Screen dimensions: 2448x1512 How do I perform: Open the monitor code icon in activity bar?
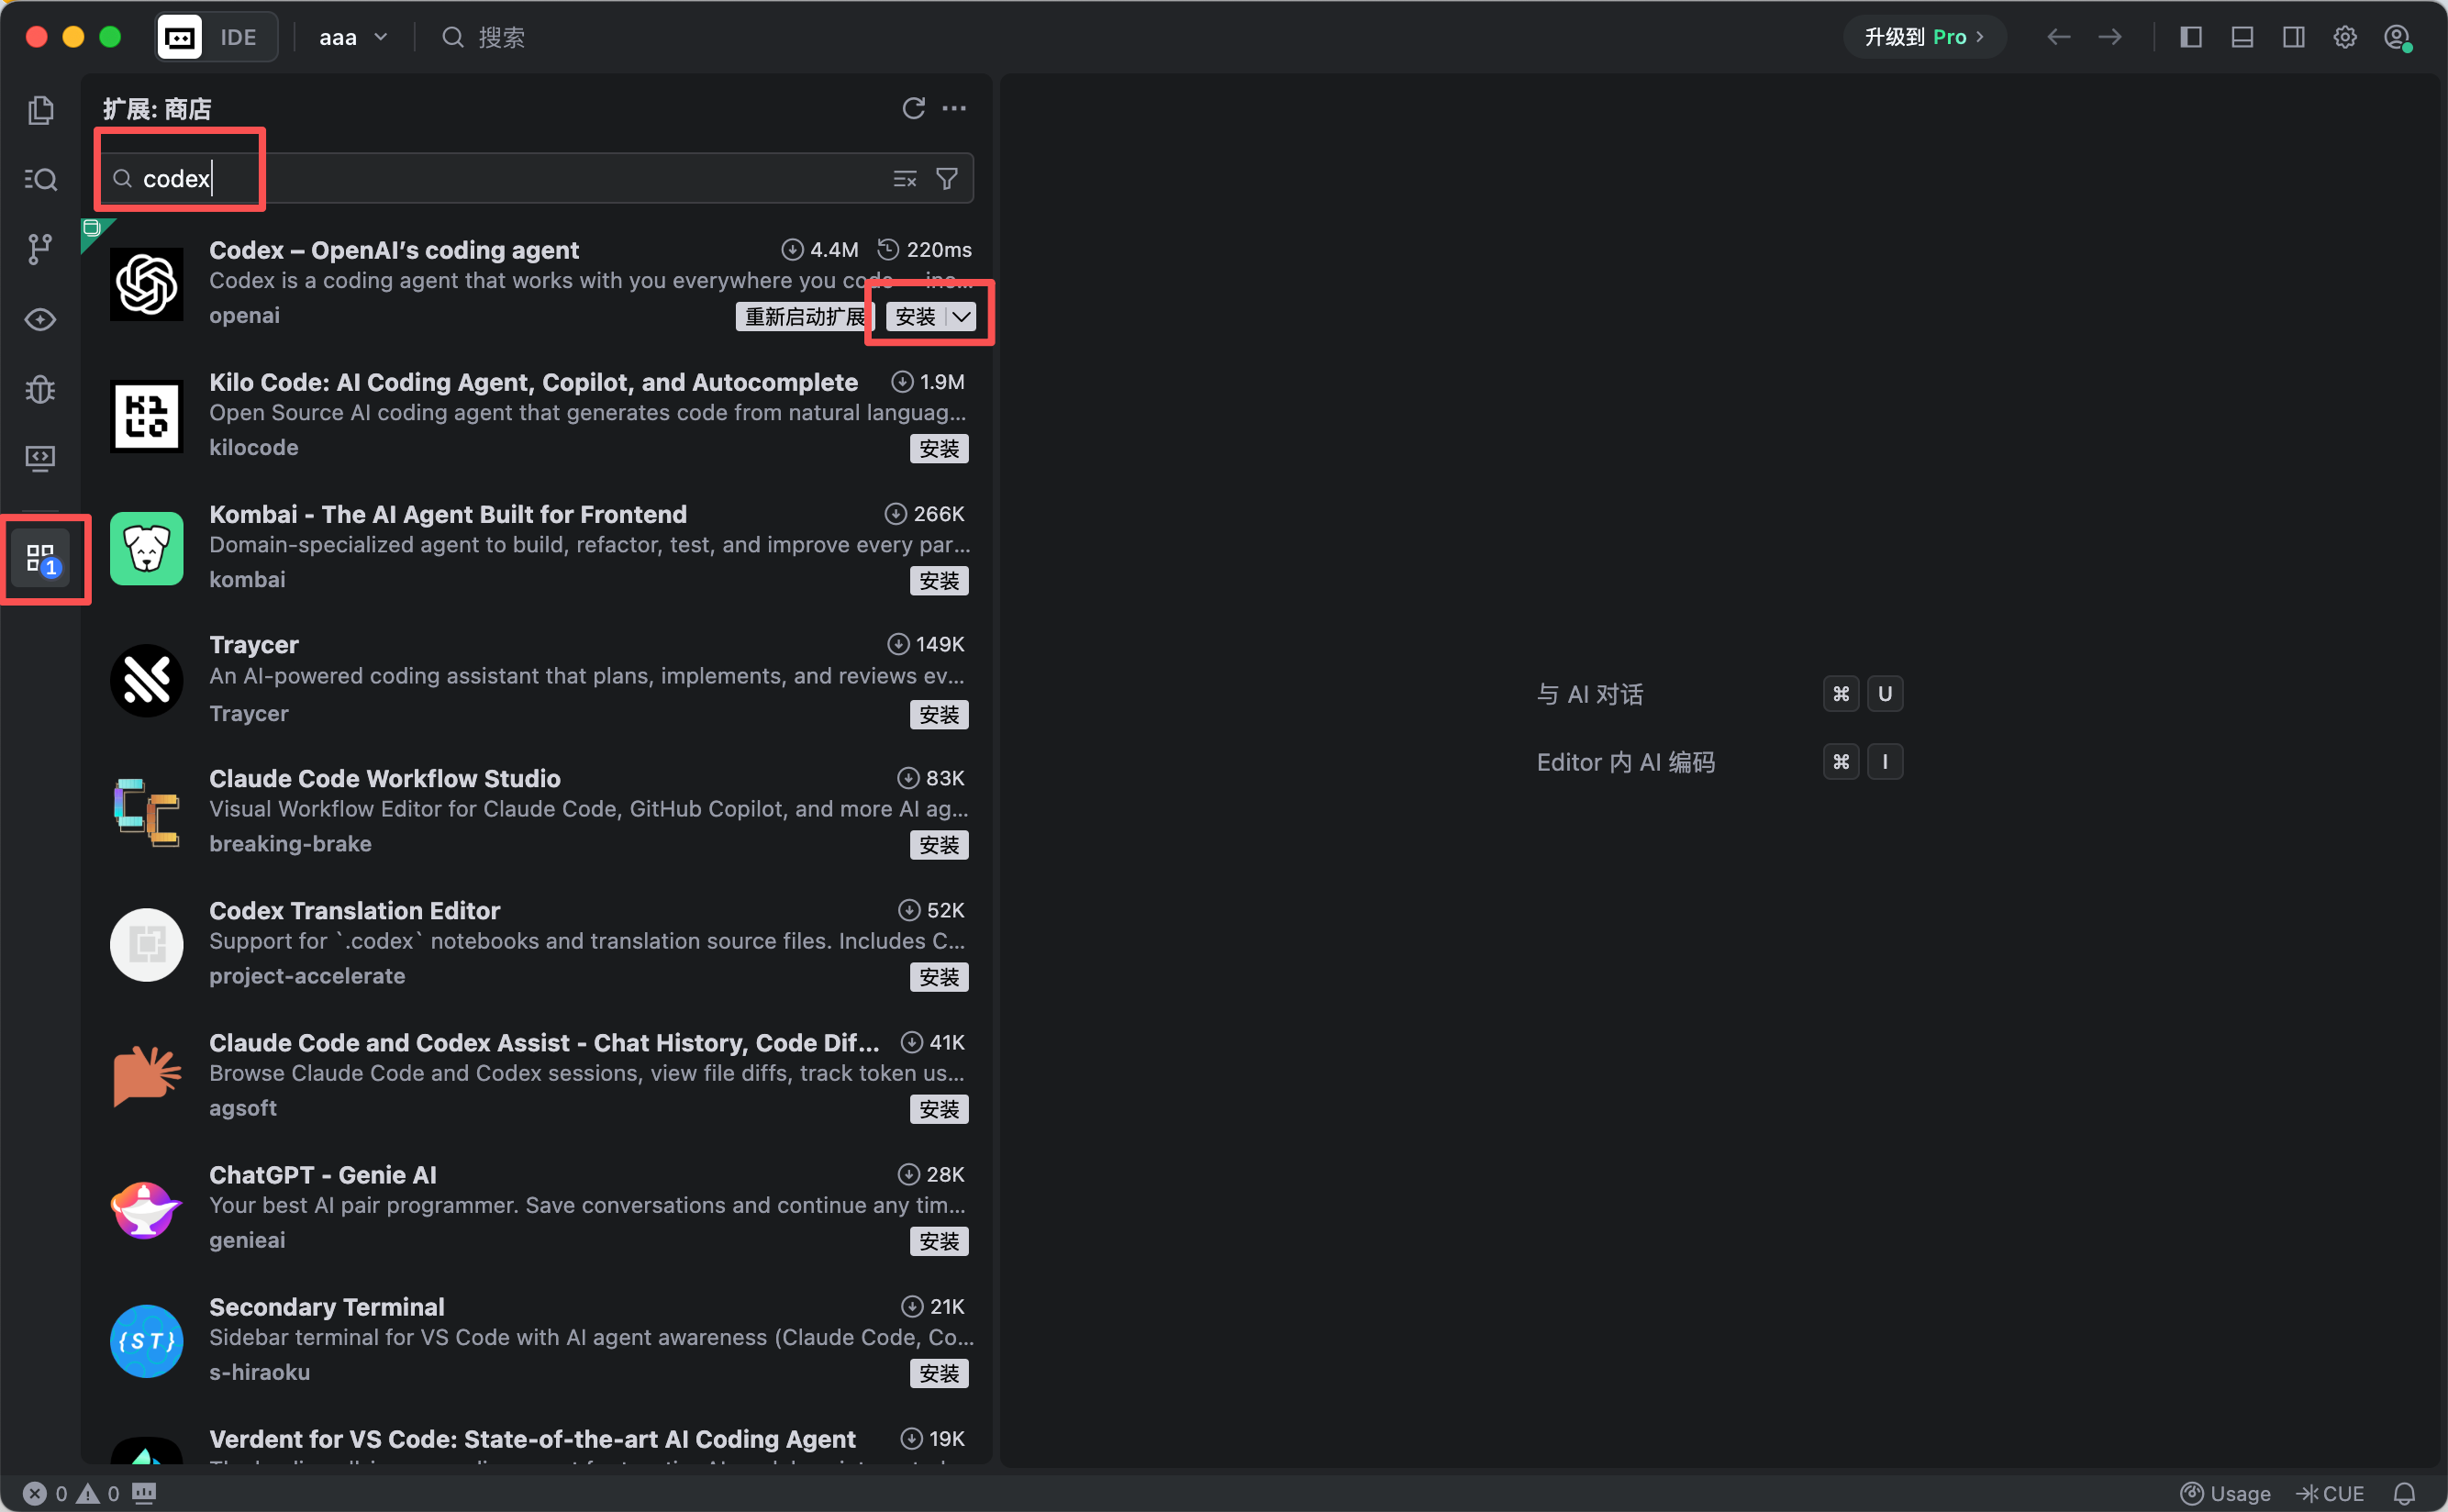(40, 458)
